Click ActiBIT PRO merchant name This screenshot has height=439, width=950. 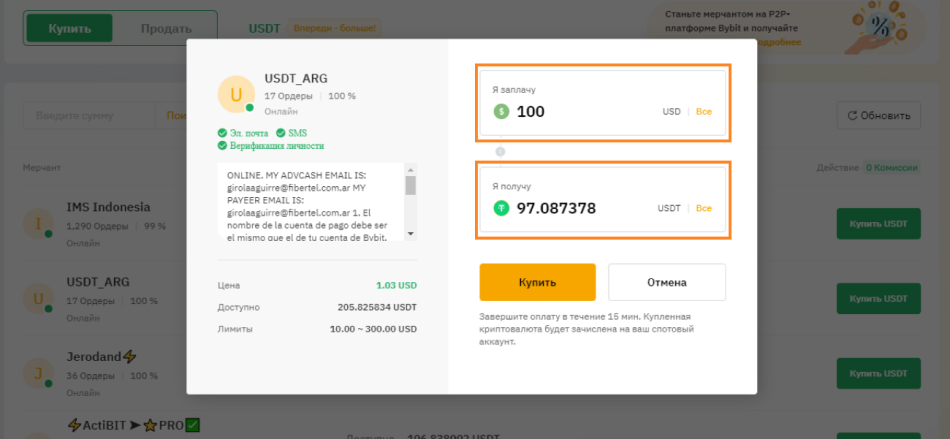[x=133, y=425]
